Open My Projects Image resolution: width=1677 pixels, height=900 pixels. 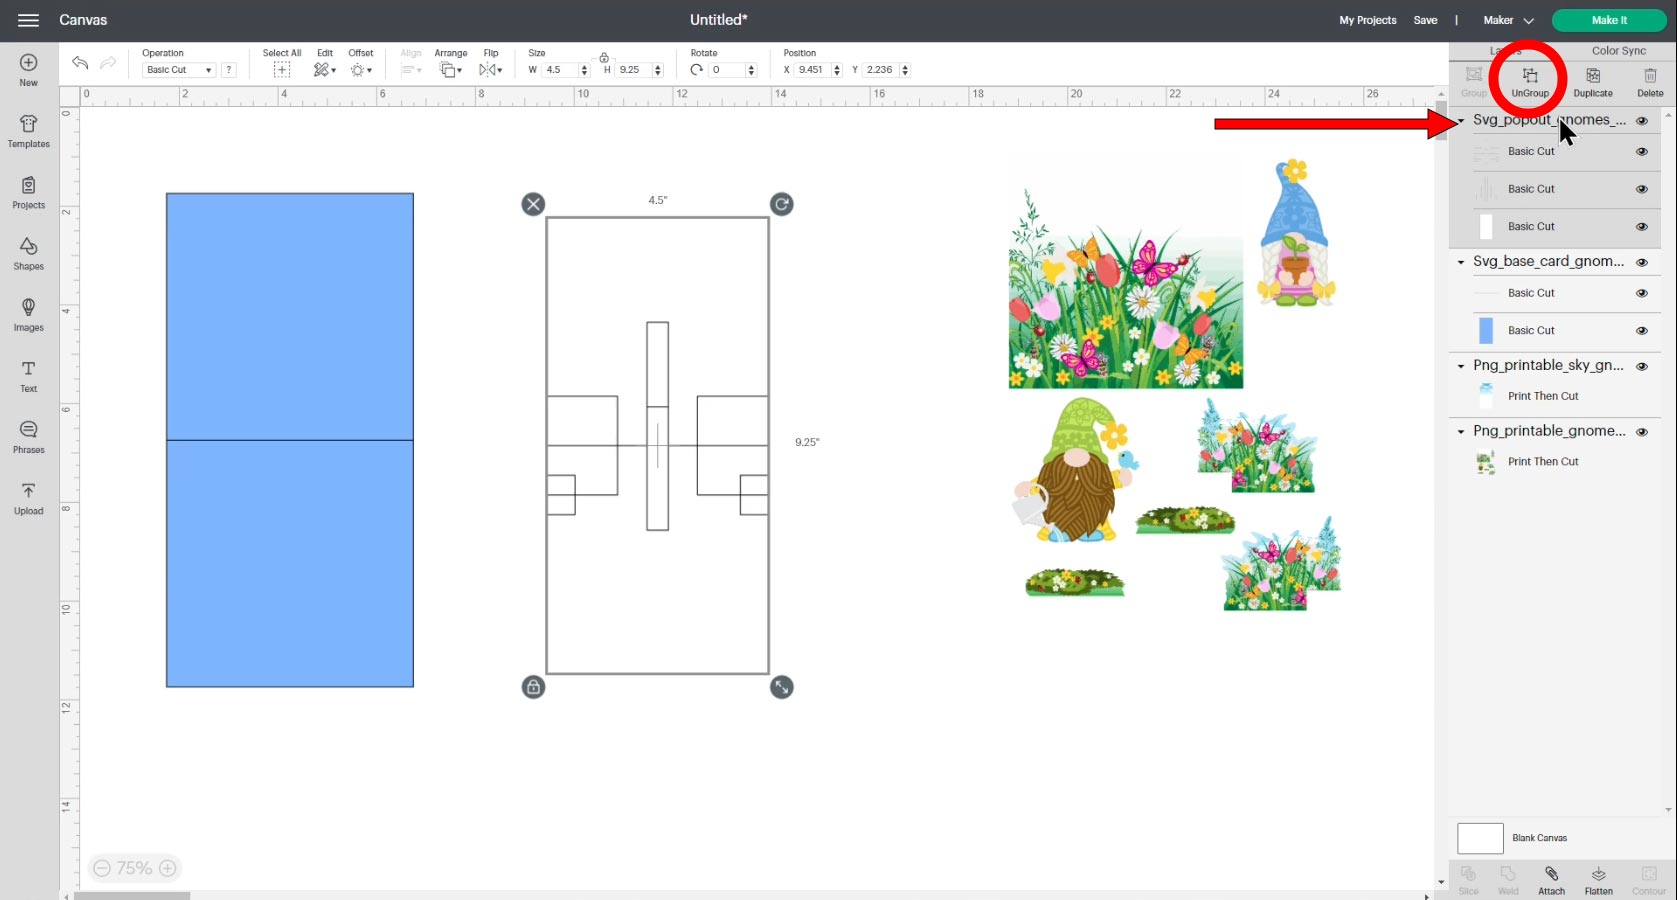[x=1367, y=20]
